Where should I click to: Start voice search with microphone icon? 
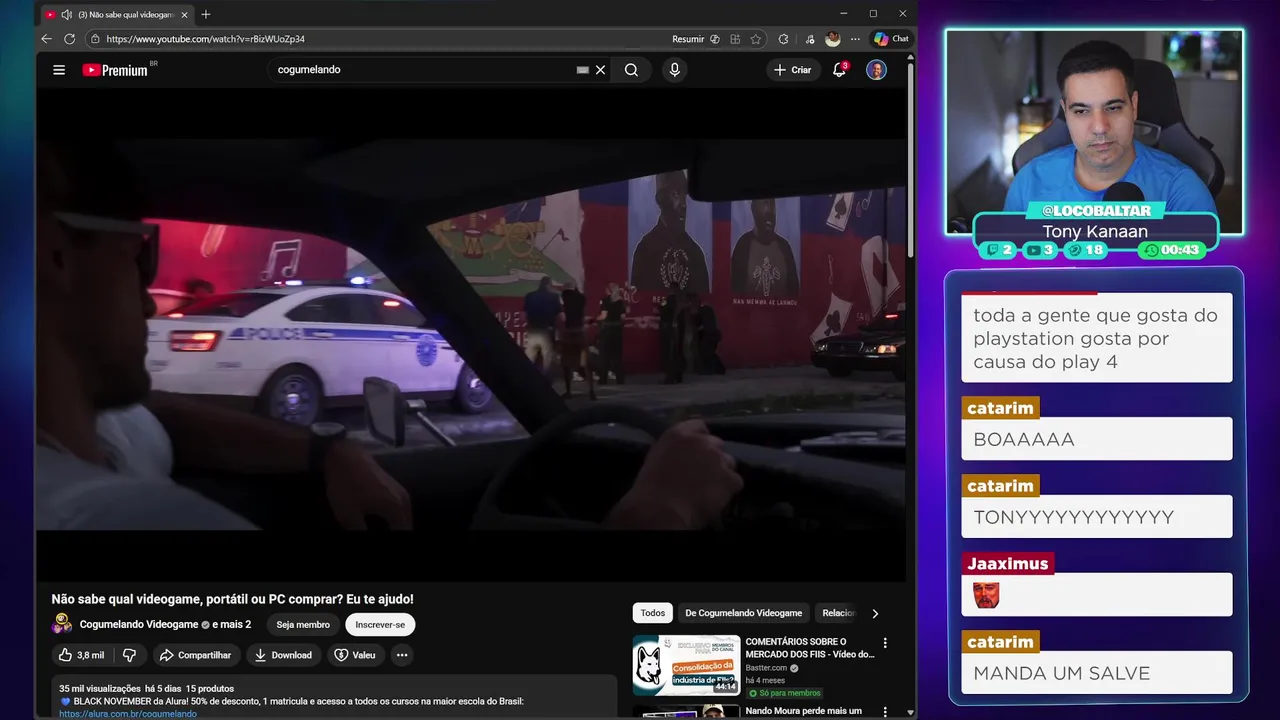(x=674, y=70)
